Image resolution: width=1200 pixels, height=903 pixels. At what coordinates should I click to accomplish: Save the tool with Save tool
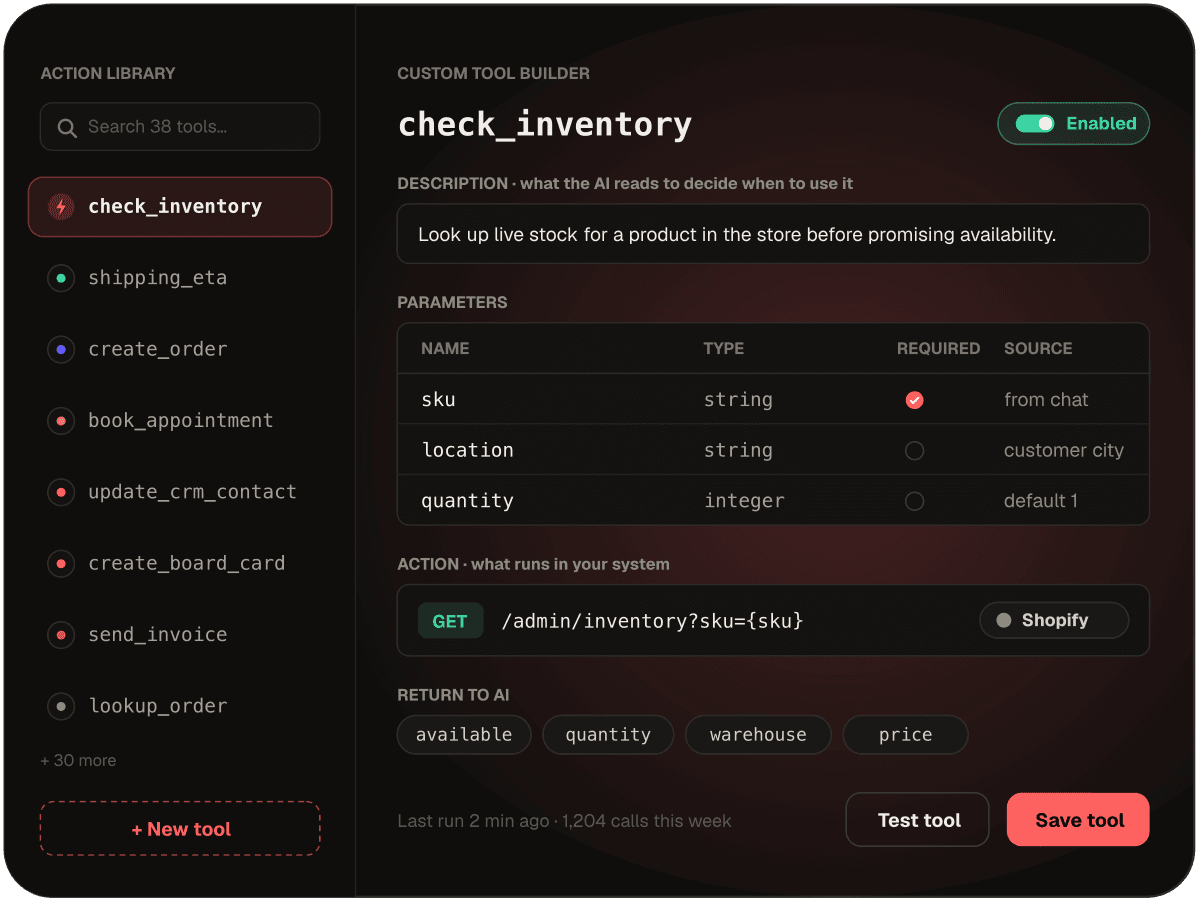coord(1079,820)
